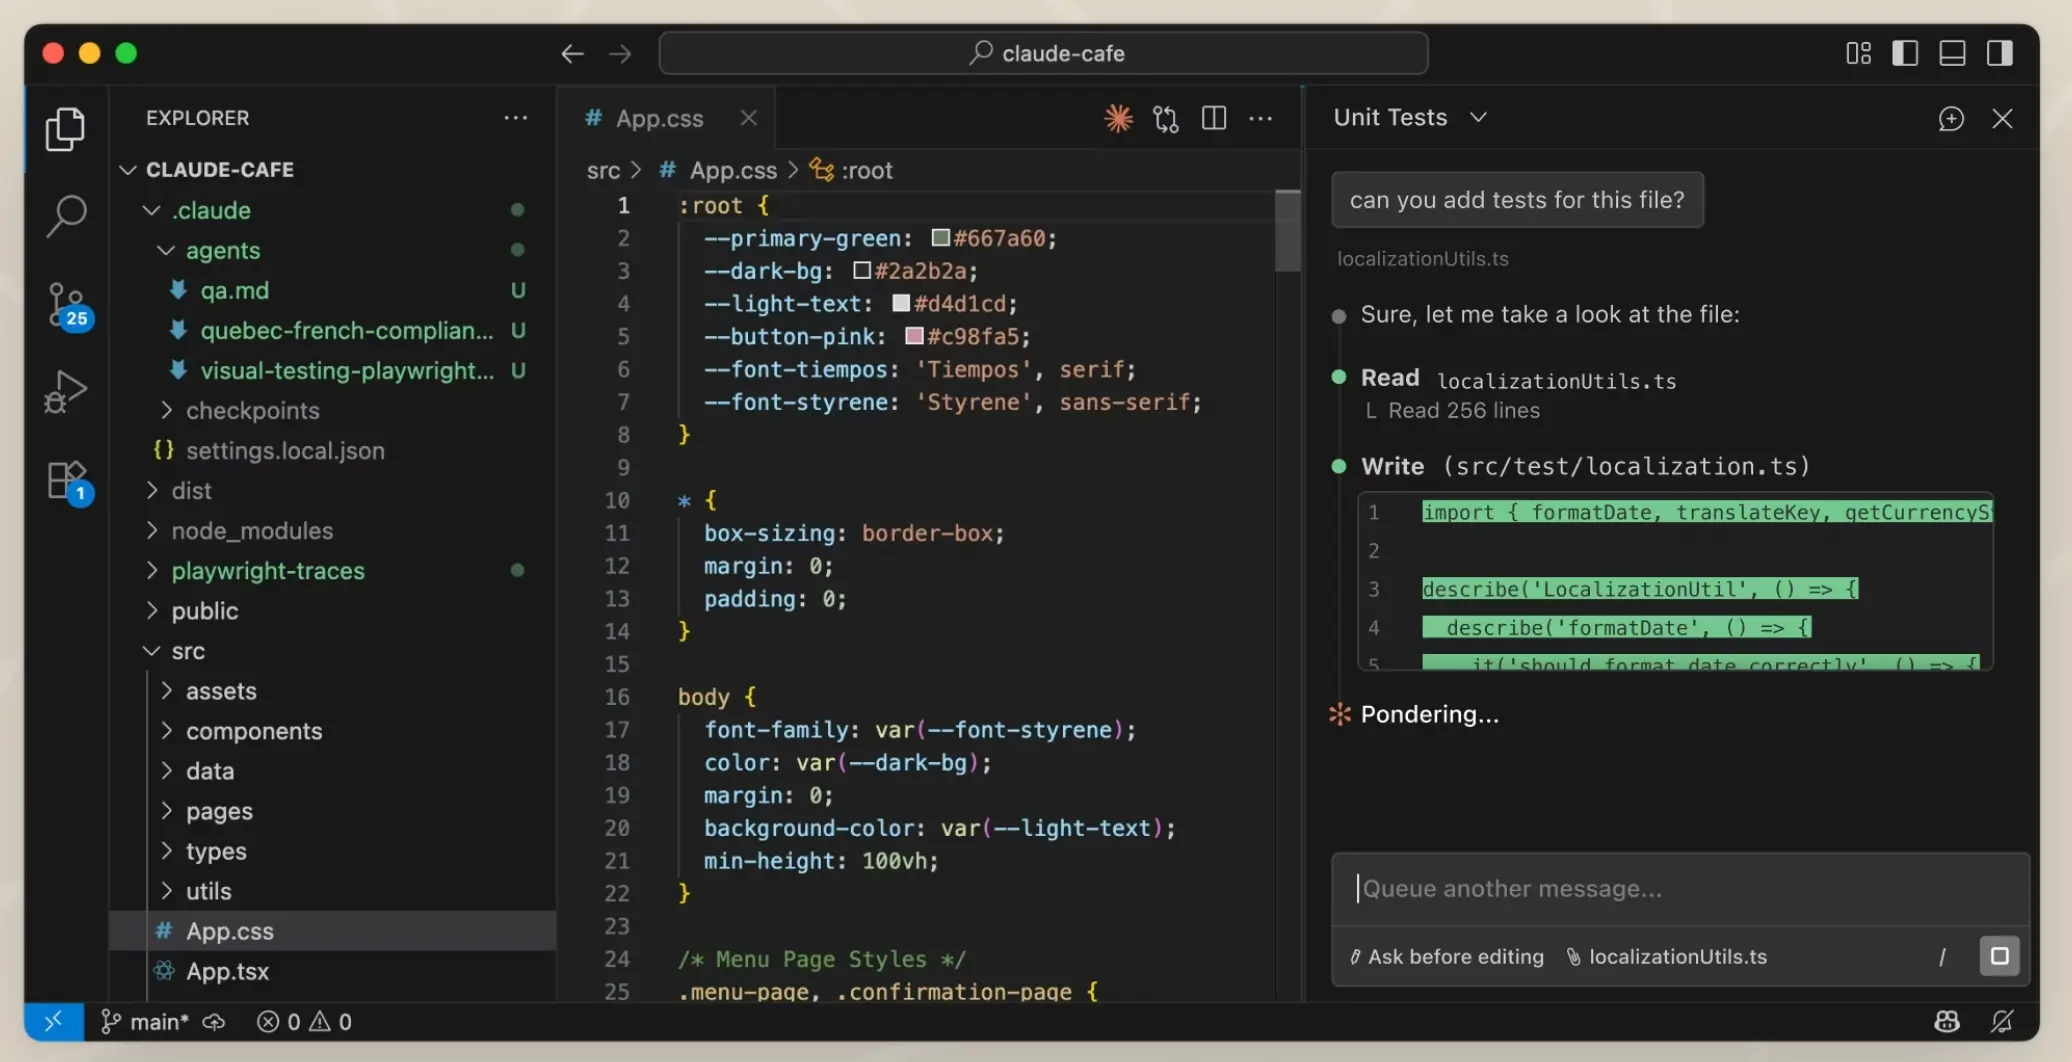Open the remote connection indicator in status bar
Image resolution: width=2072 pixels, height=1062 pixels.
point(54,1021)
